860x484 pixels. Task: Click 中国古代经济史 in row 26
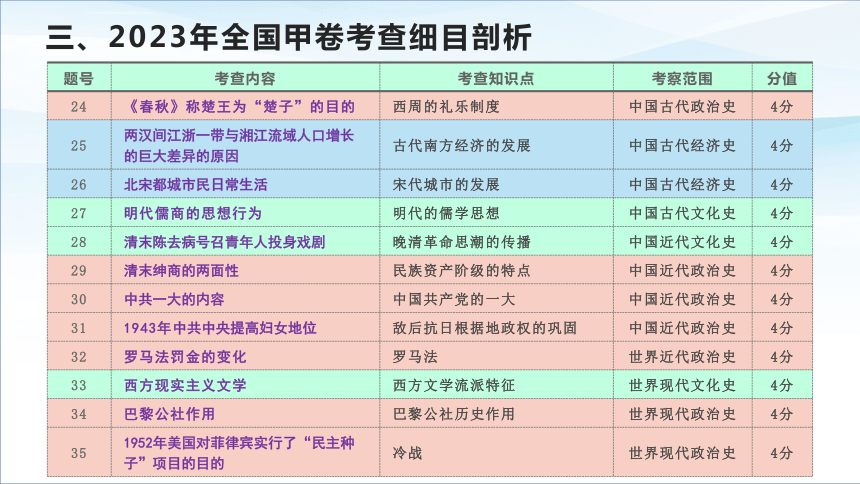click(x=682, y=184)
